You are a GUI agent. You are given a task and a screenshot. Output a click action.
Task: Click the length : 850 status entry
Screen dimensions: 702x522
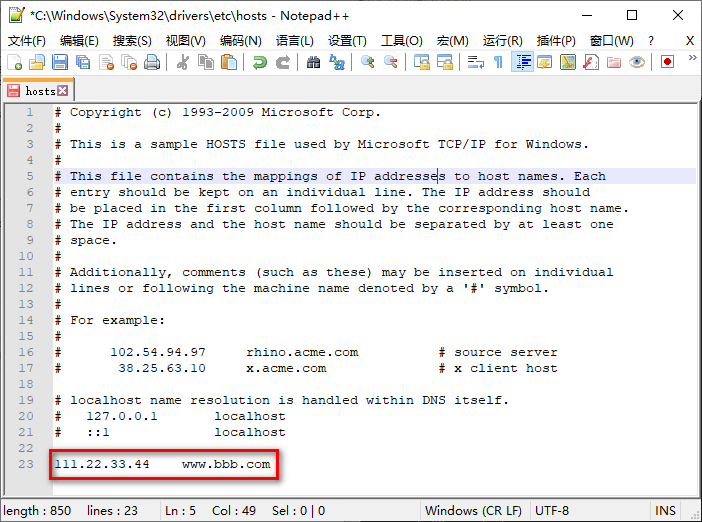pos(37,510)
